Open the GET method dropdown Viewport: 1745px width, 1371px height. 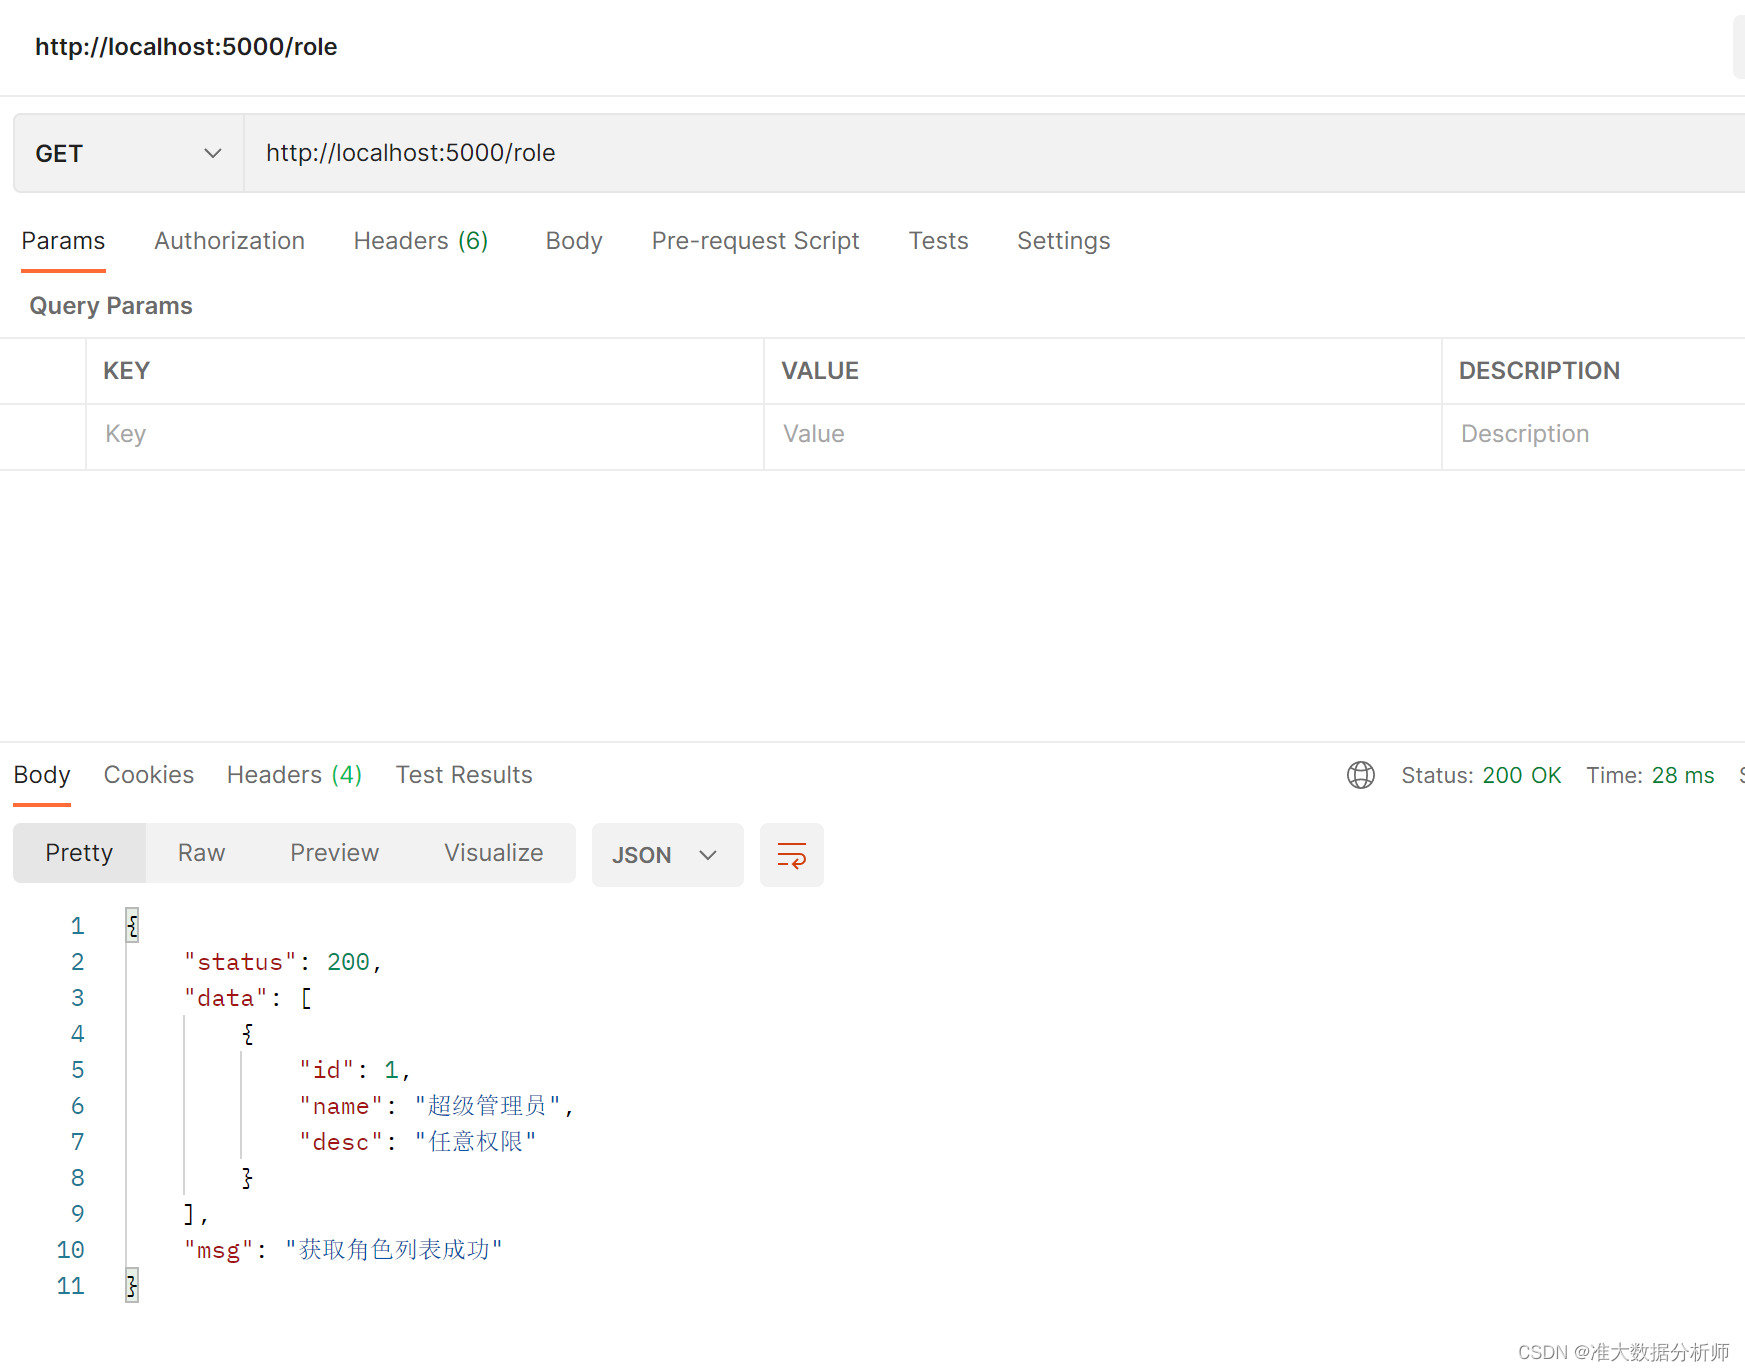[128, 153]
